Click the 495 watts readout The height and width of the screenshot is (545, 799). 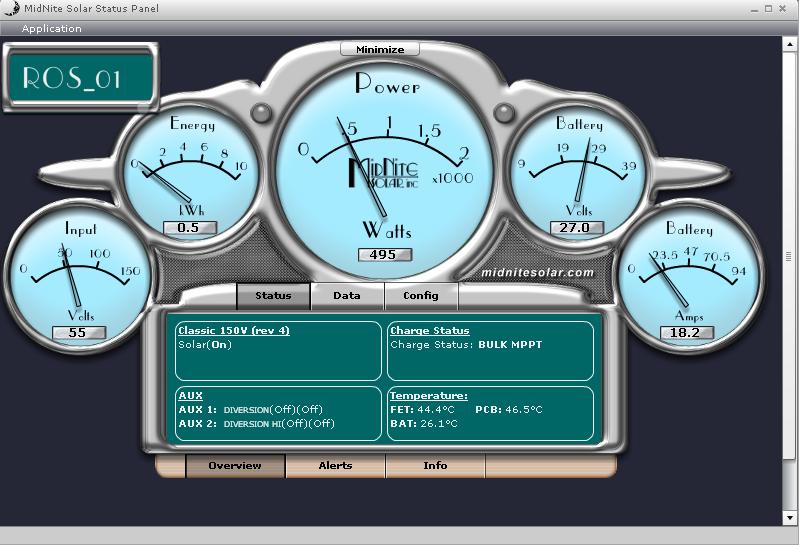click(x=385, y=255)
